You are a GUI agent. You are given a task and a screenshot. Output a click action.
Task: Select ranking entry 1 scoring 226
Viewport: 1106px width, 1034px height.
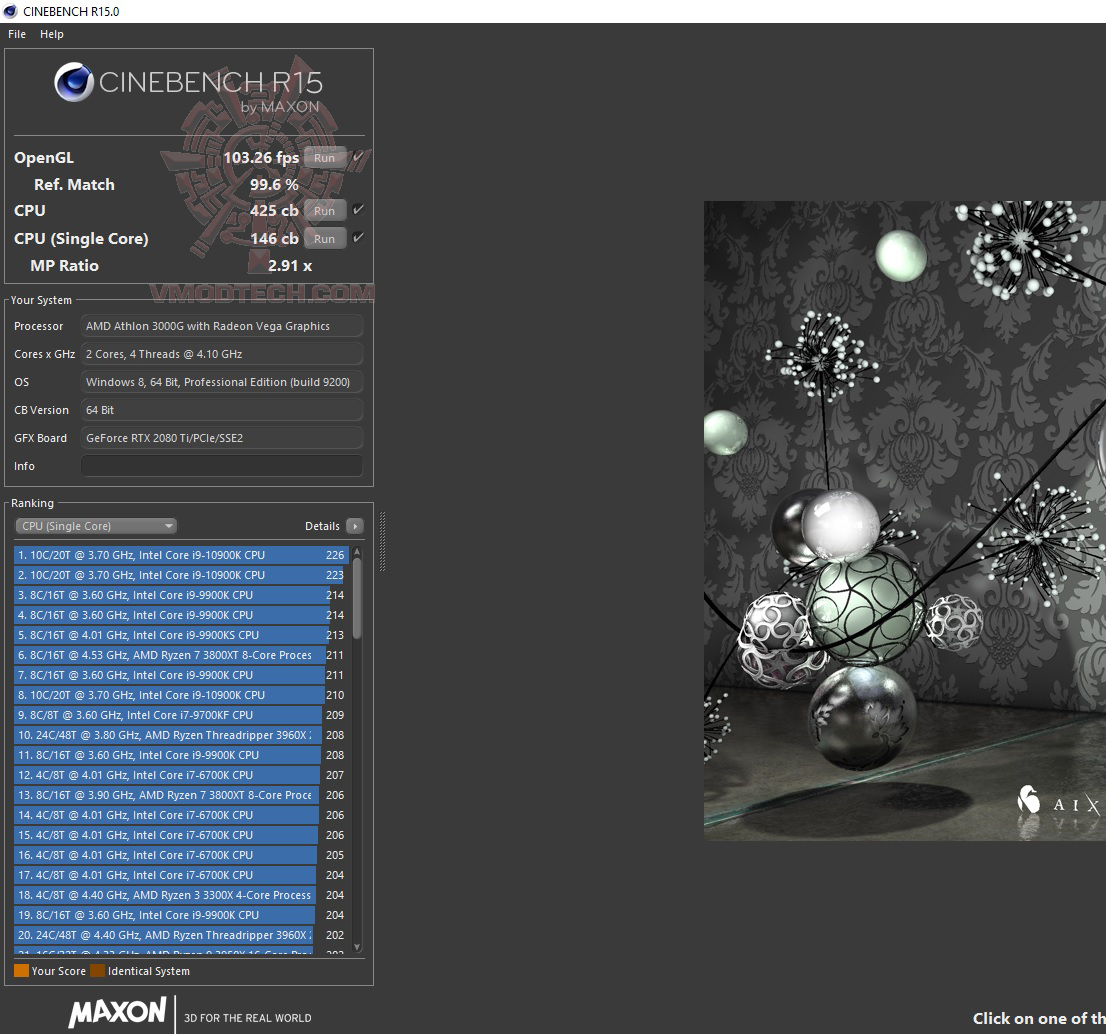pyautogui.click(x=181, y=555)
